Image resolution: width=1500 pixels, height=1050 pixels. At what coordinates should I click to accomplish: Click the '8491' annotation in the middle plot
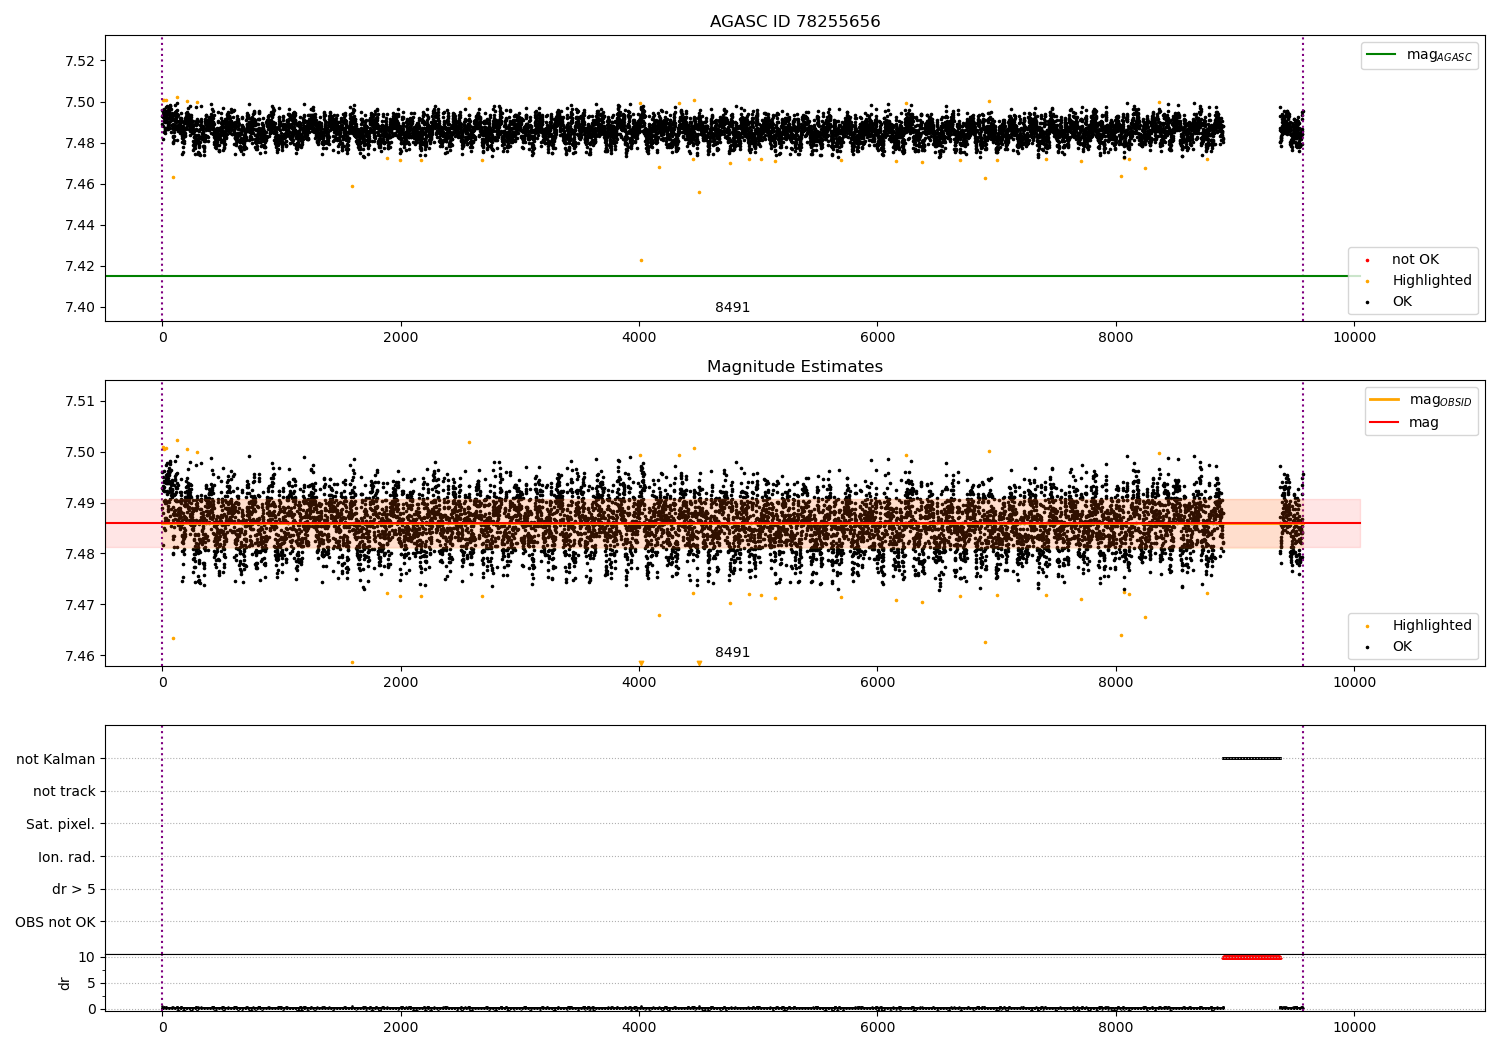(732, 653)
